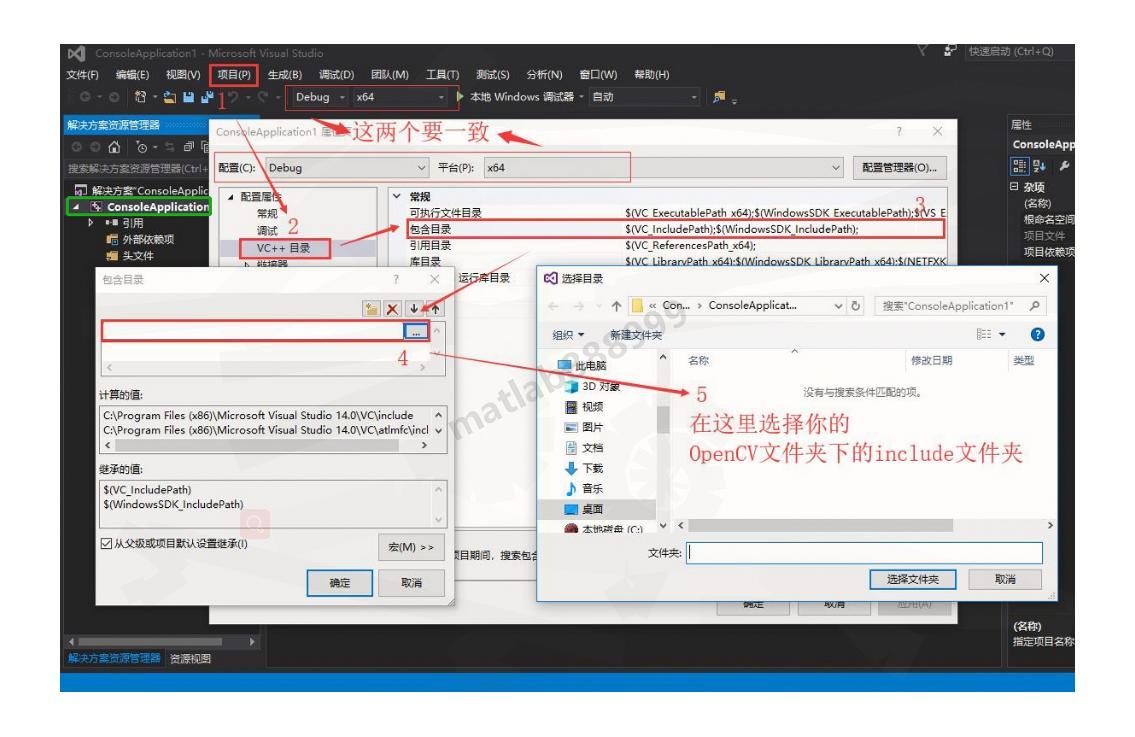Click the up arrow in 选择目录 dialog
Screen dimensions: 1135x737
point(616,306)
